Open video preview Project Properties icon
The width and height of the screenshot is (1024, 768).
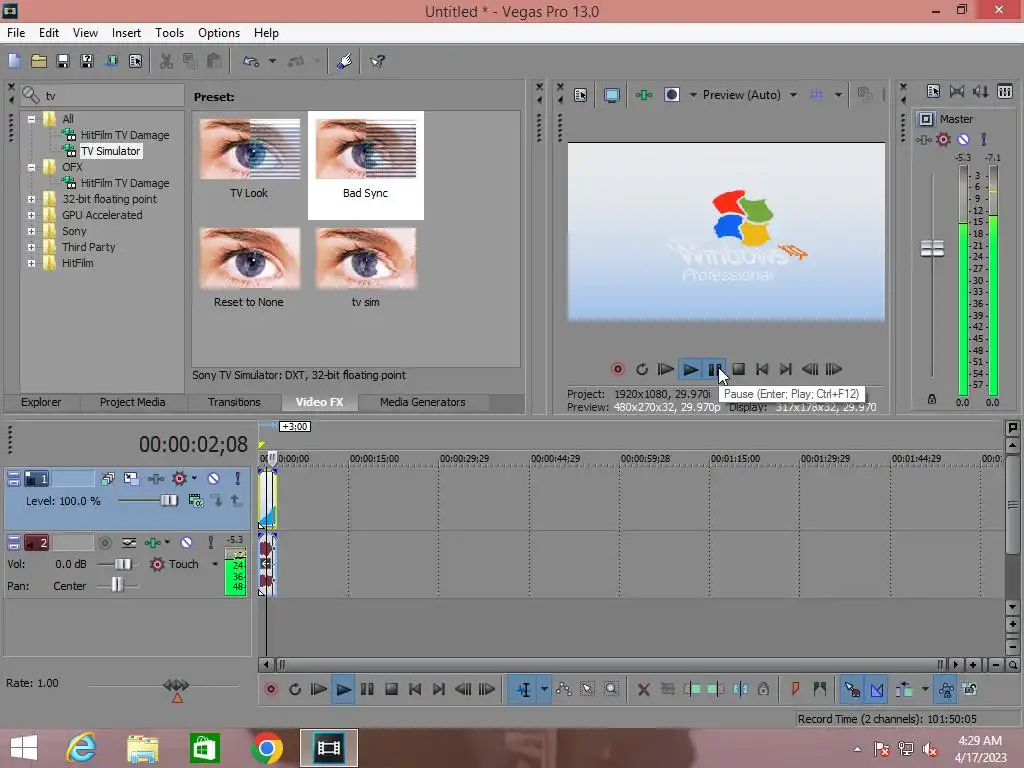[x=581, y=95]
